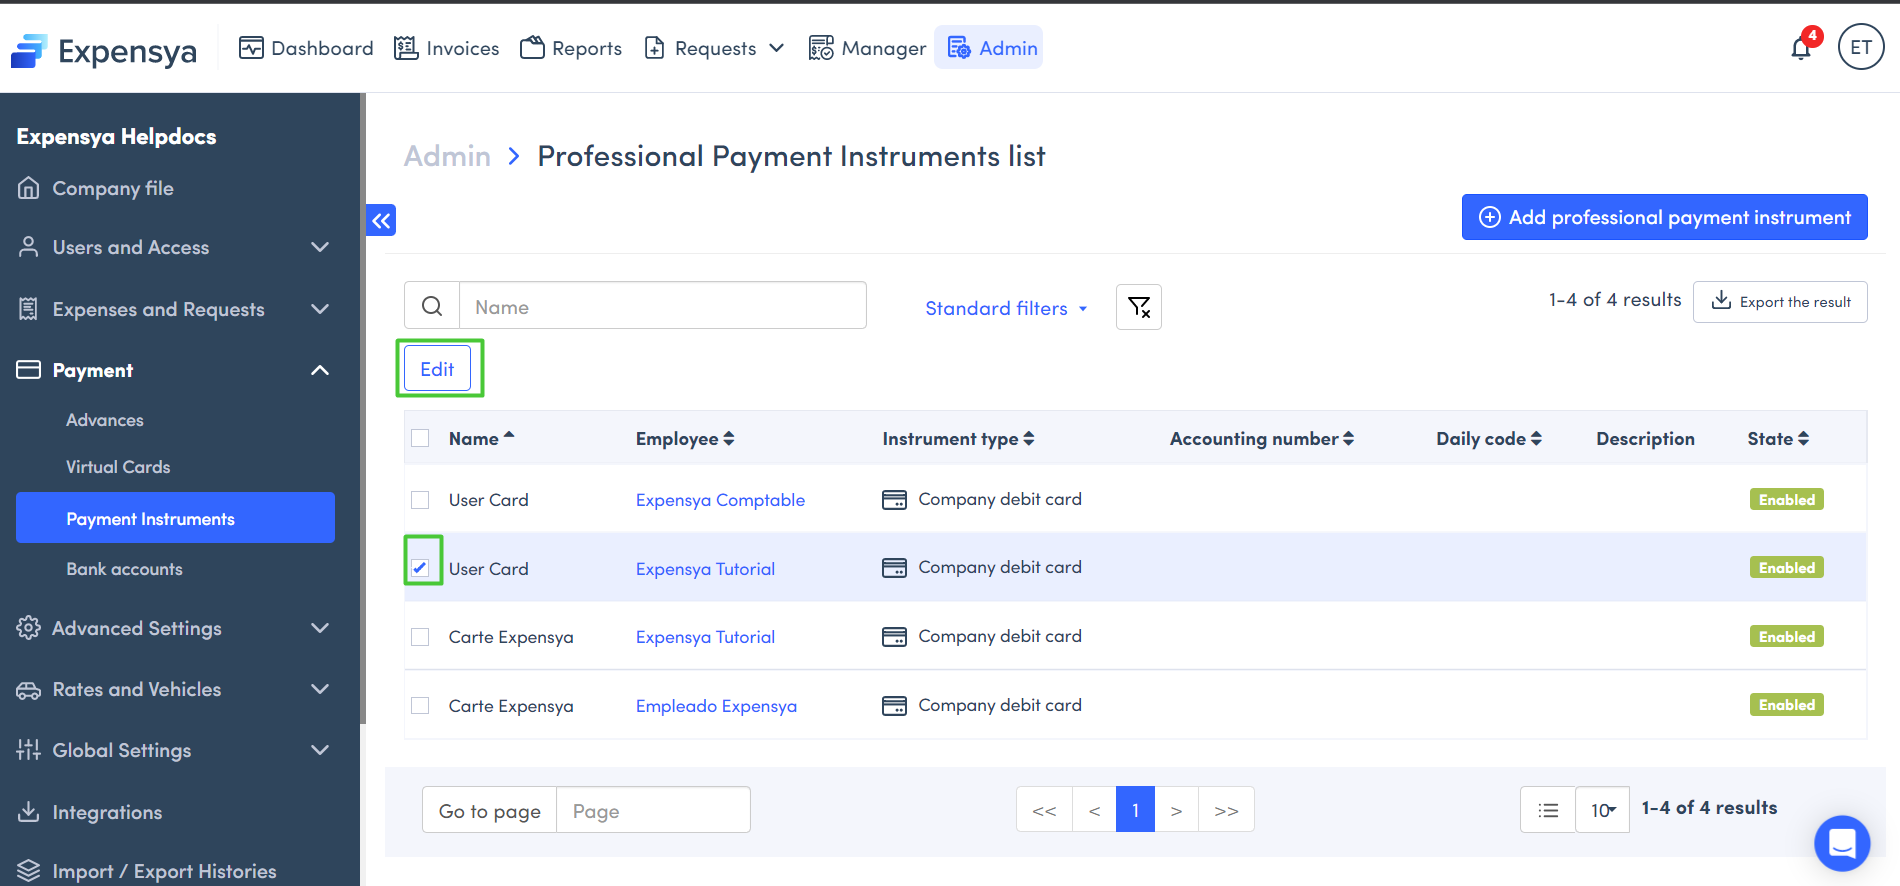Click the list view icon
Viewport: 1900px width, 886px height.
pos(1548,810)
